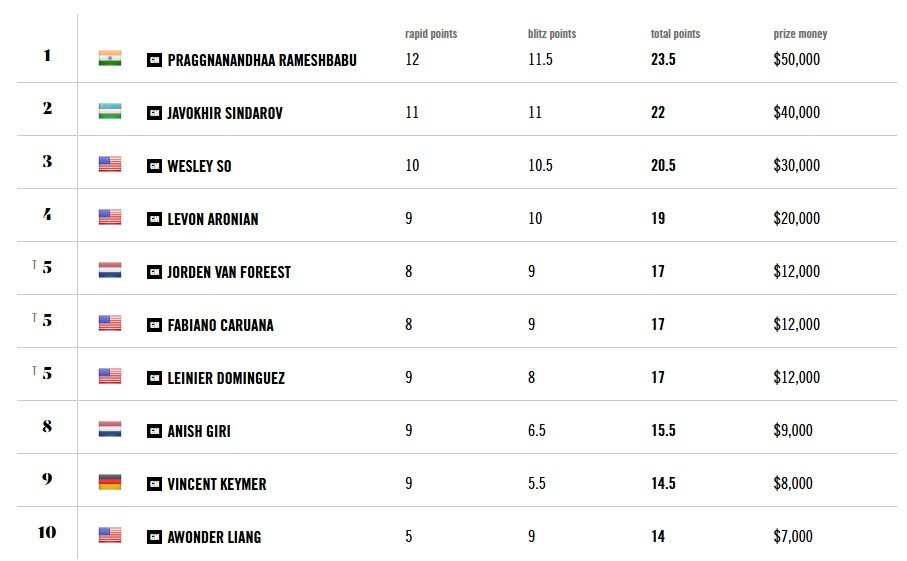Click the prize money column header

800,34
